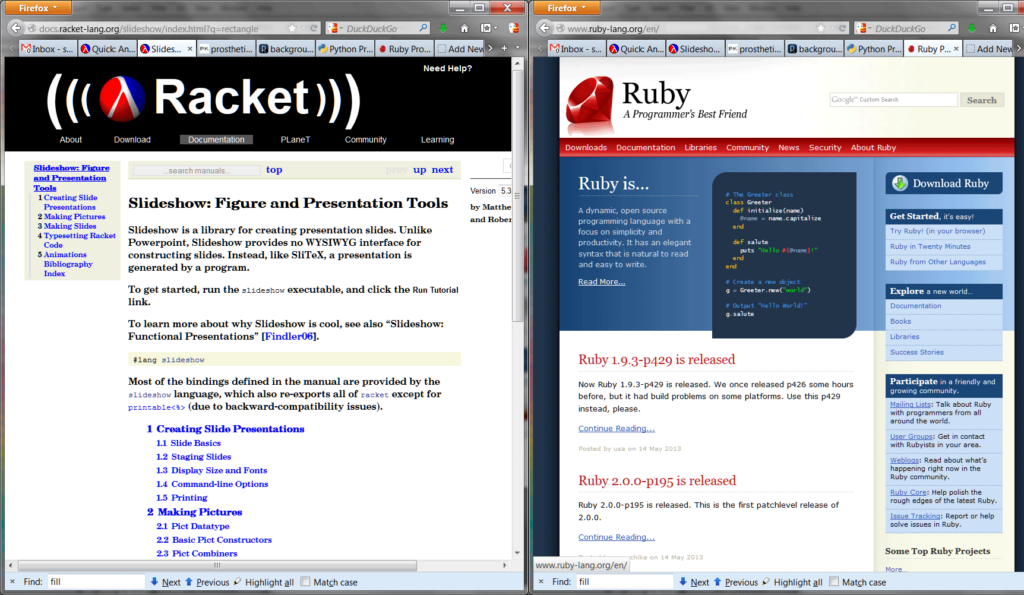The height and width of the screenshot is (595, 1024).
Task: Open Downloads in the Ruby site navigation
Action: pos(586,148)
